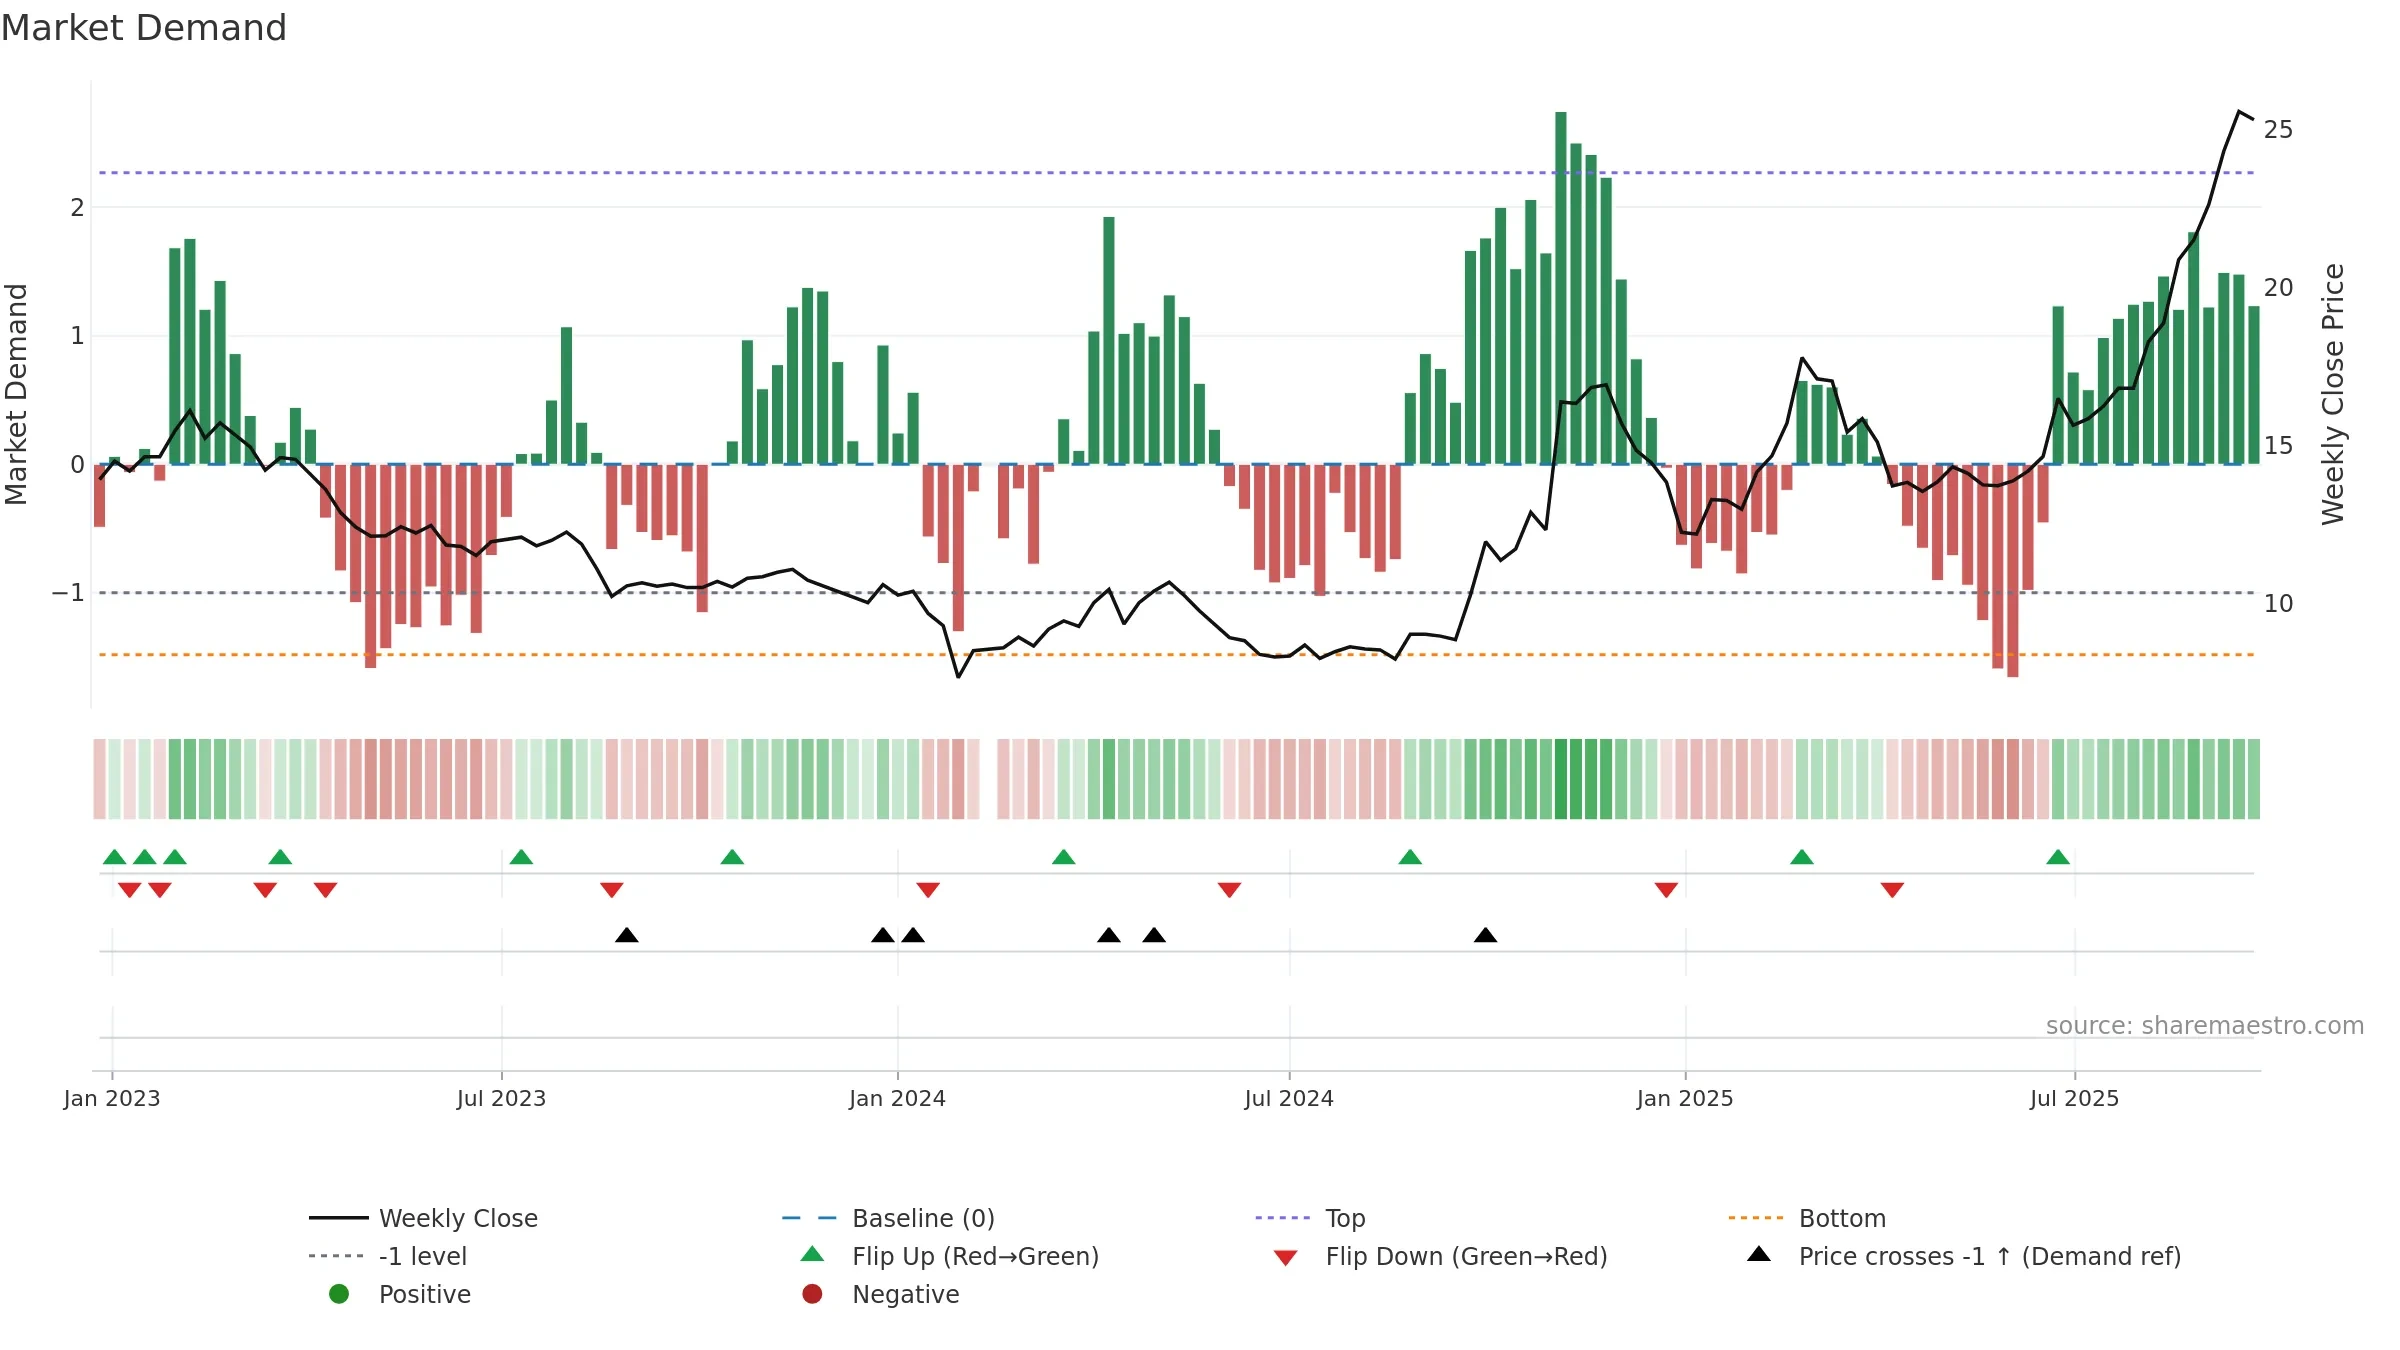
Task: Select the first black price-cross triangle marker
Action: pyautogui.click(x=627, y=935)
